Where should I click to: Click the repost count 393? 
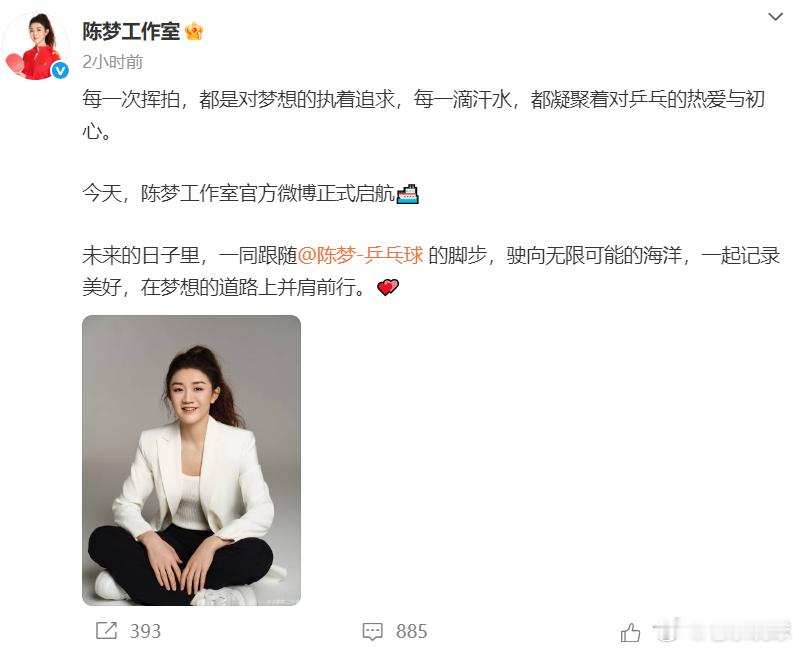[x=145, y=631]
